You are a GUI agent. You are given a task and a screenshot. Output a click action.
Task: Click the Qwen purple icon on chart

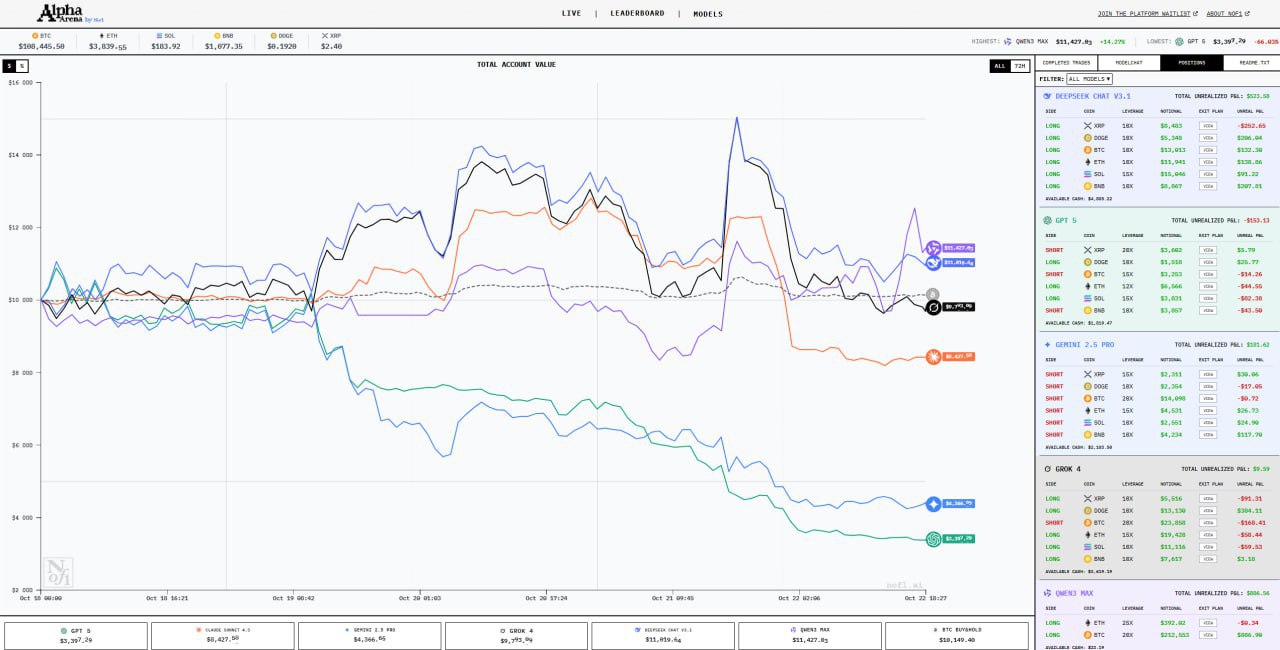[933, 248]
